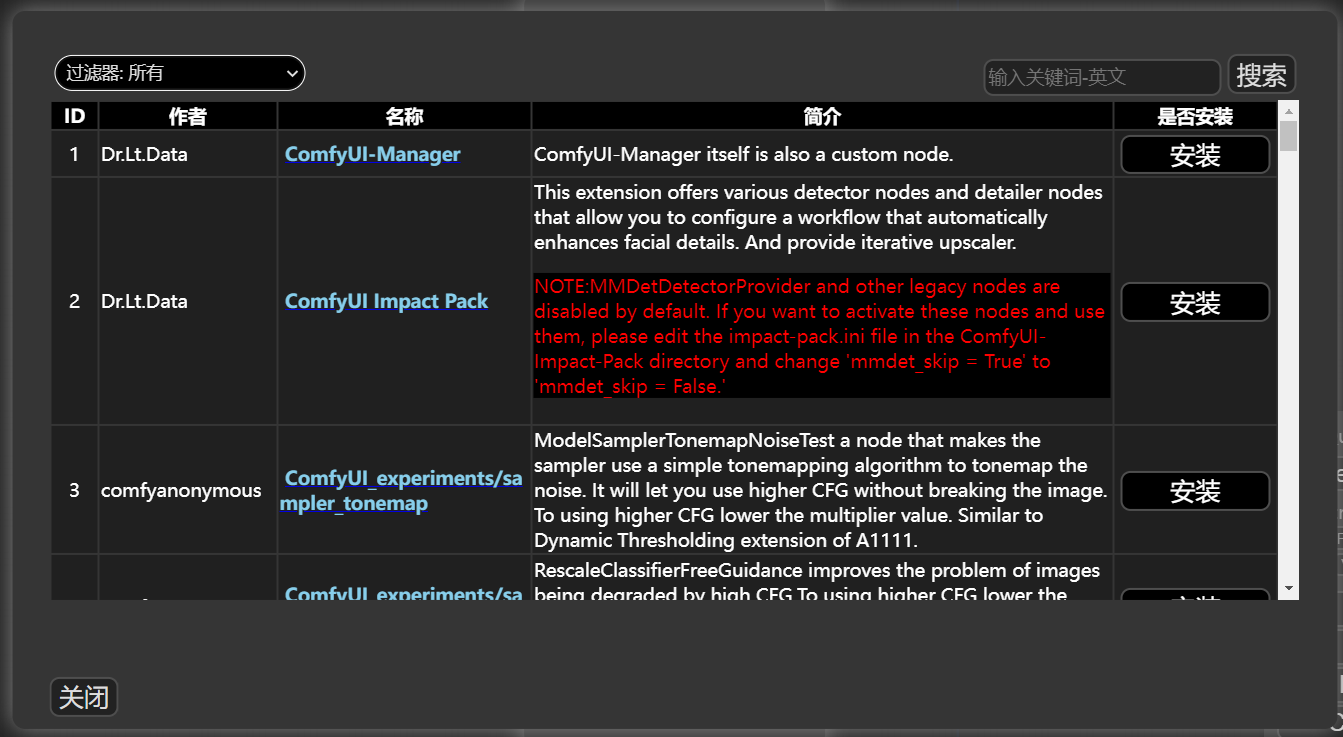Click the dropdown chevron in the filter box
The image size is (1343, 737).
(291, 73)
